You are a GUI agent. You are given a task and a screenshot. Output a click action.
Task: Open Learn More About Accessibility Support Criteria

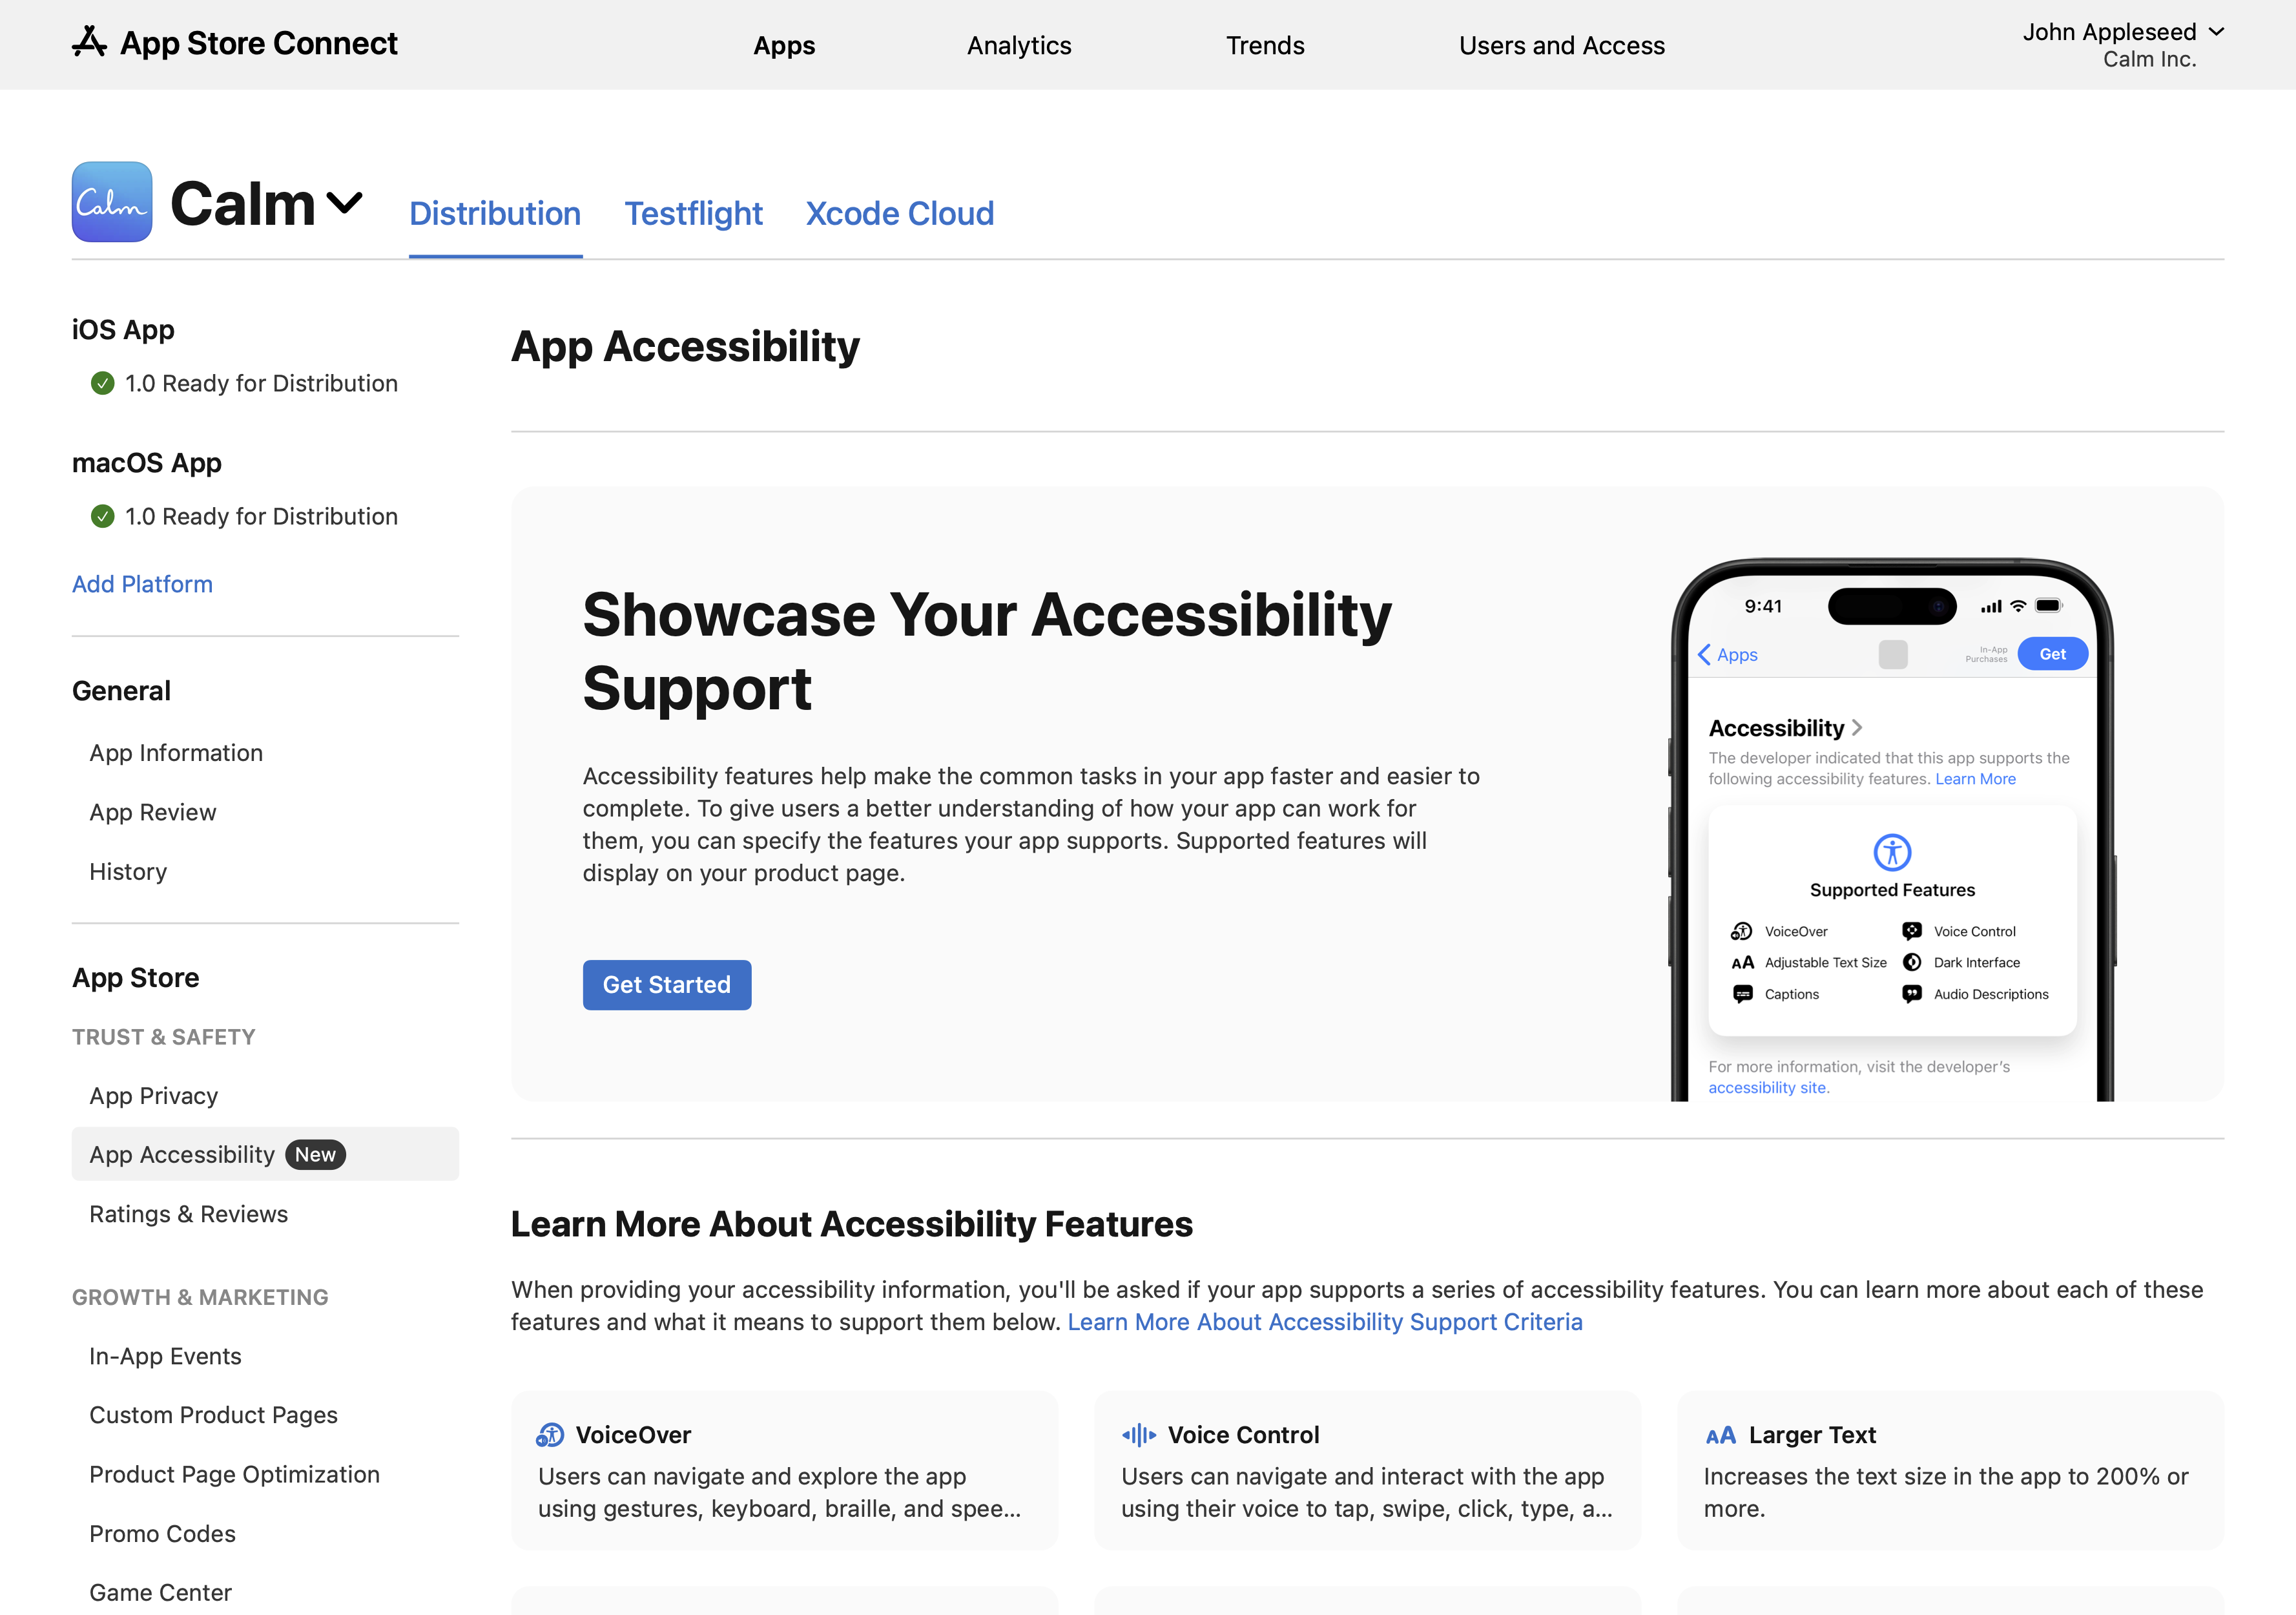pyautogui.click(x=1325, y=1321)
